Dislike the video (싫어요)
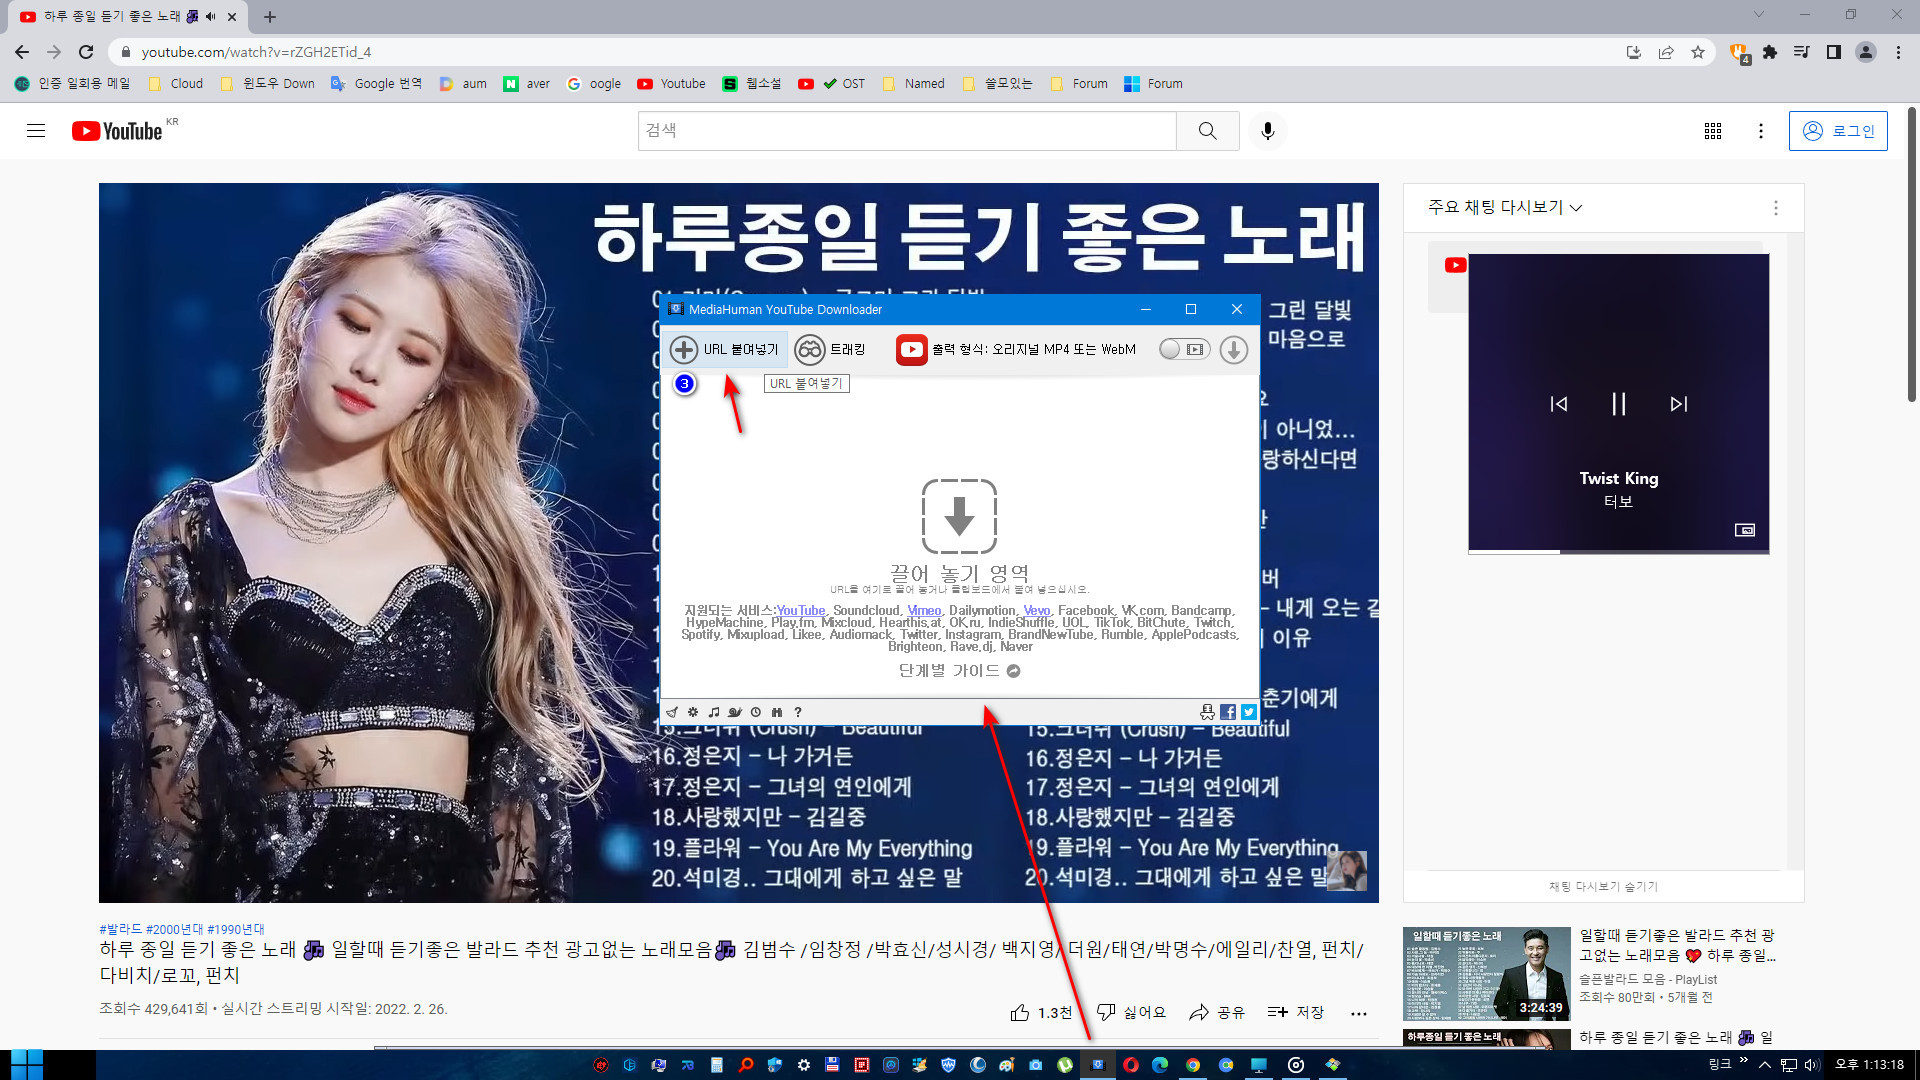The height and width of the screenshot is (1080, 1920). click(1131, 1013)
